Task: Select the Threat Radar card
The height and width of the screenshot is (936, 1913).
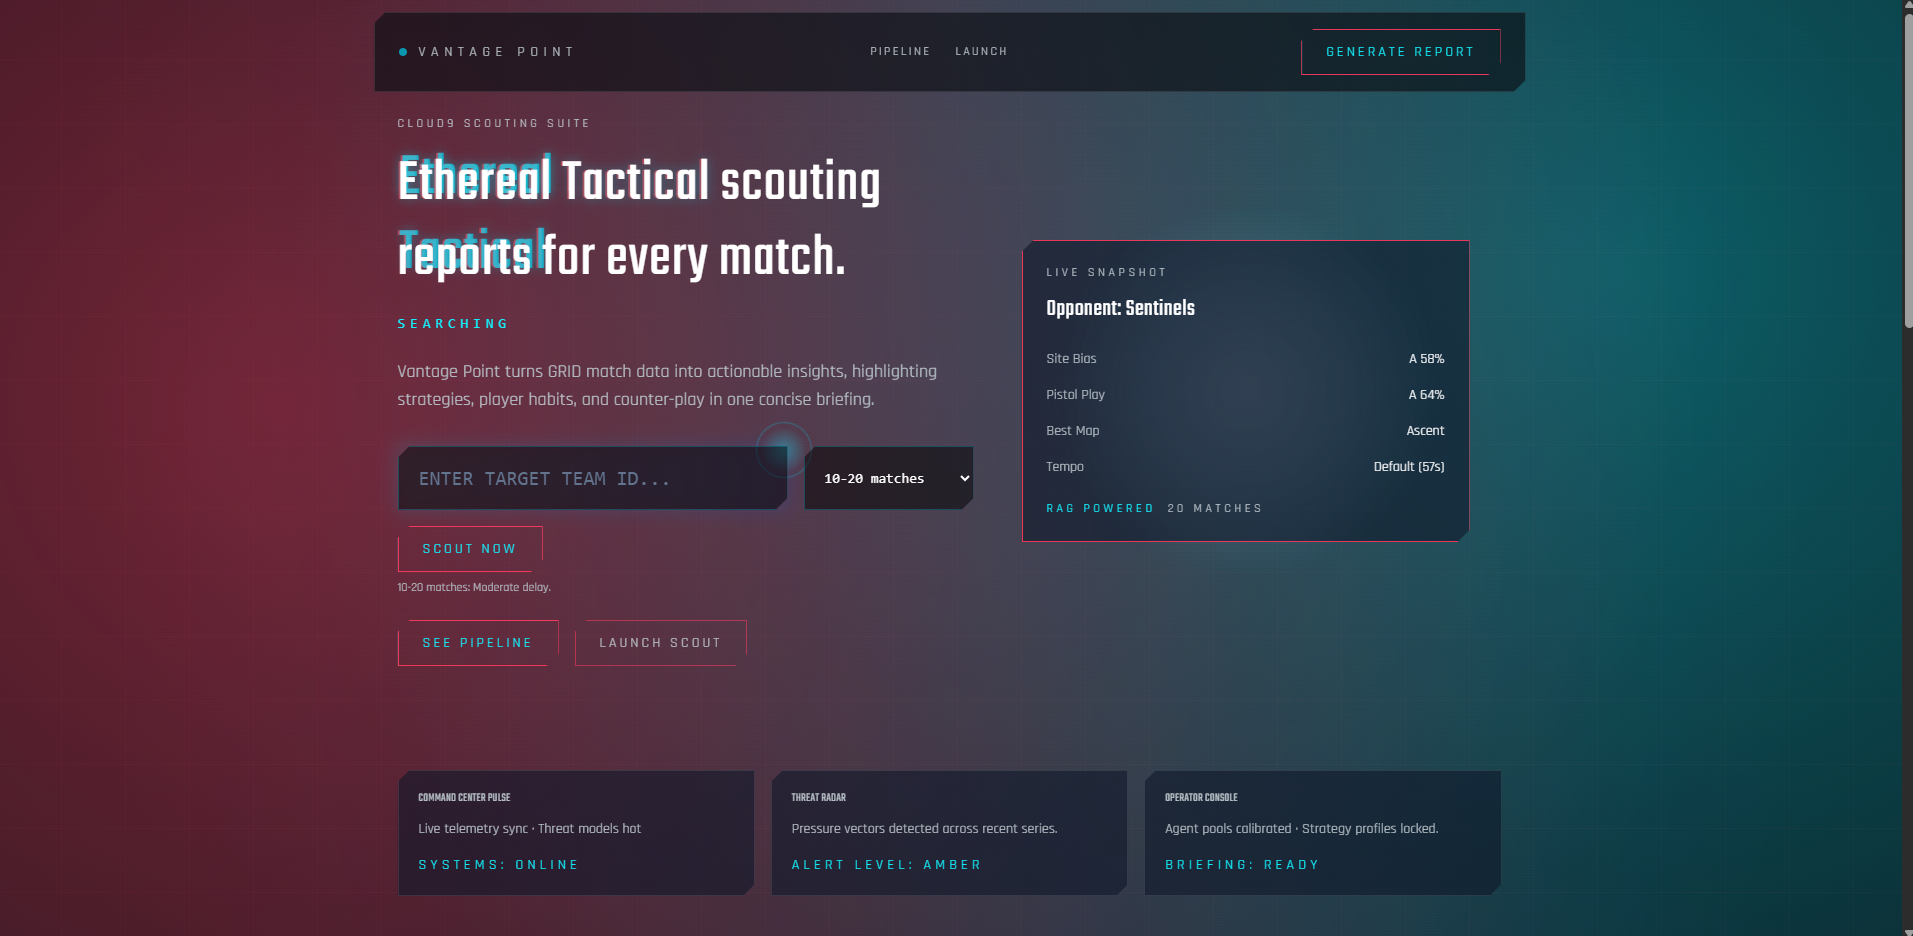Action: (949, 833)
